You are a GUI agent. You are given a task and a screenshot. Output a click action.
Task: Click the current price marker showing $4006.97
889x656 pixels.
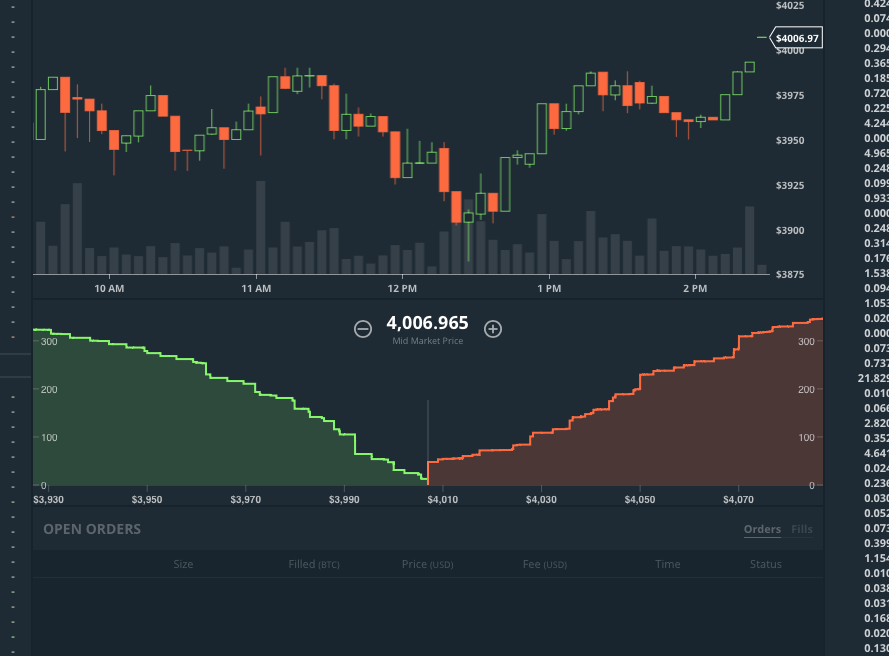795,38
